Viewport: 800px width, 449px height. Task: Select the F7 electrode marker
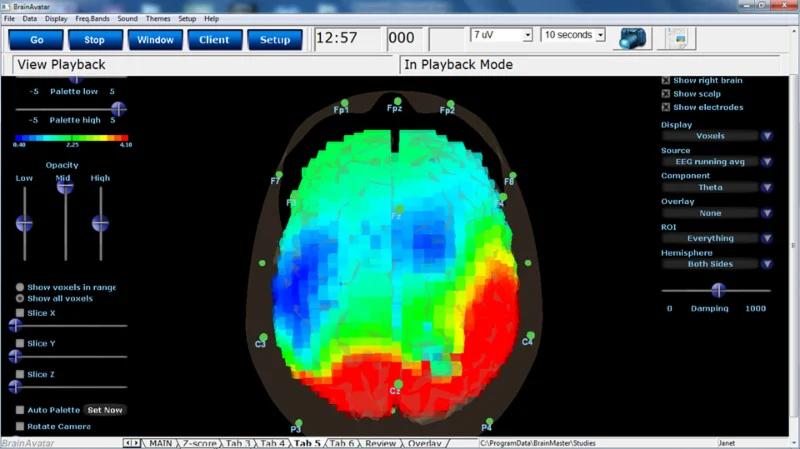[x=279, y=175]
